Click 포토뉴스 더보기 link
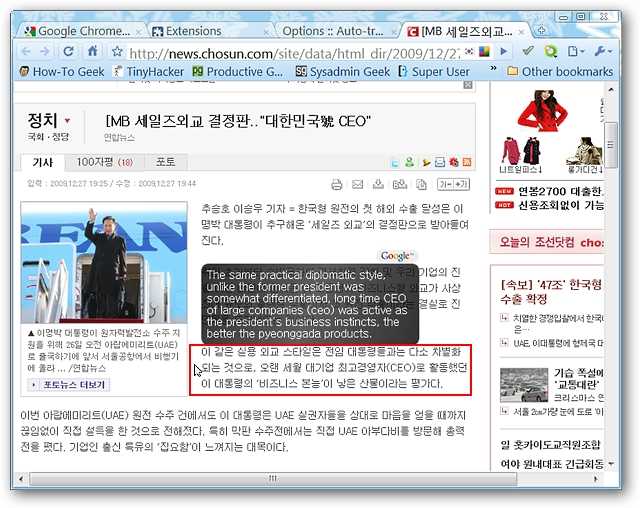The height and width of the screenshot is (508, 640). (x=69, y=384)
